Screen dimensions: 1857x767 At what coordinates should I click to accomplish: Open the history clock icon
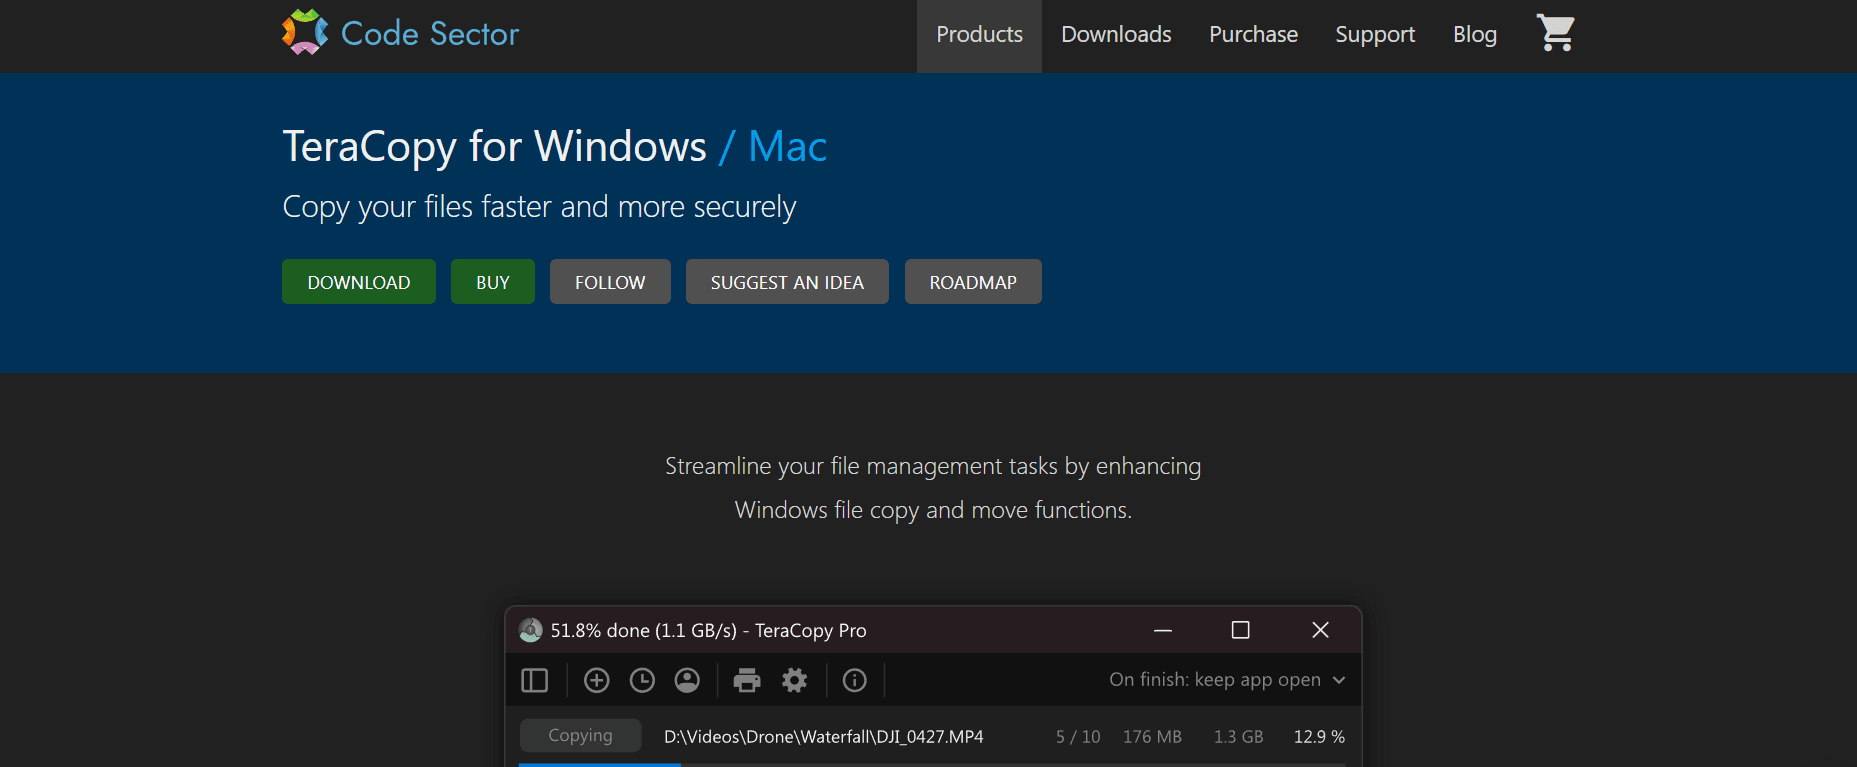pos(642,681)
